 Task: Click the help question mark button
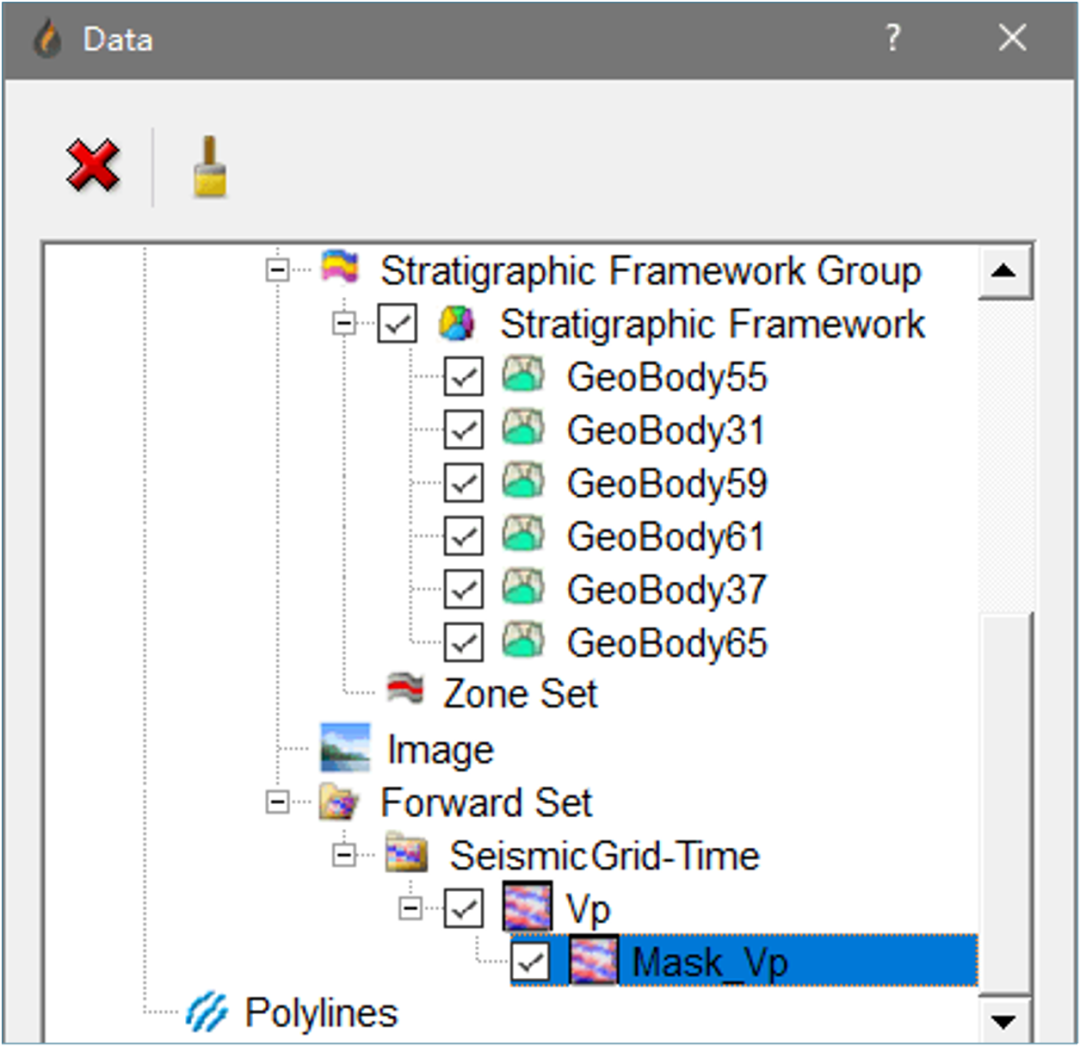[x=892, y=39]
